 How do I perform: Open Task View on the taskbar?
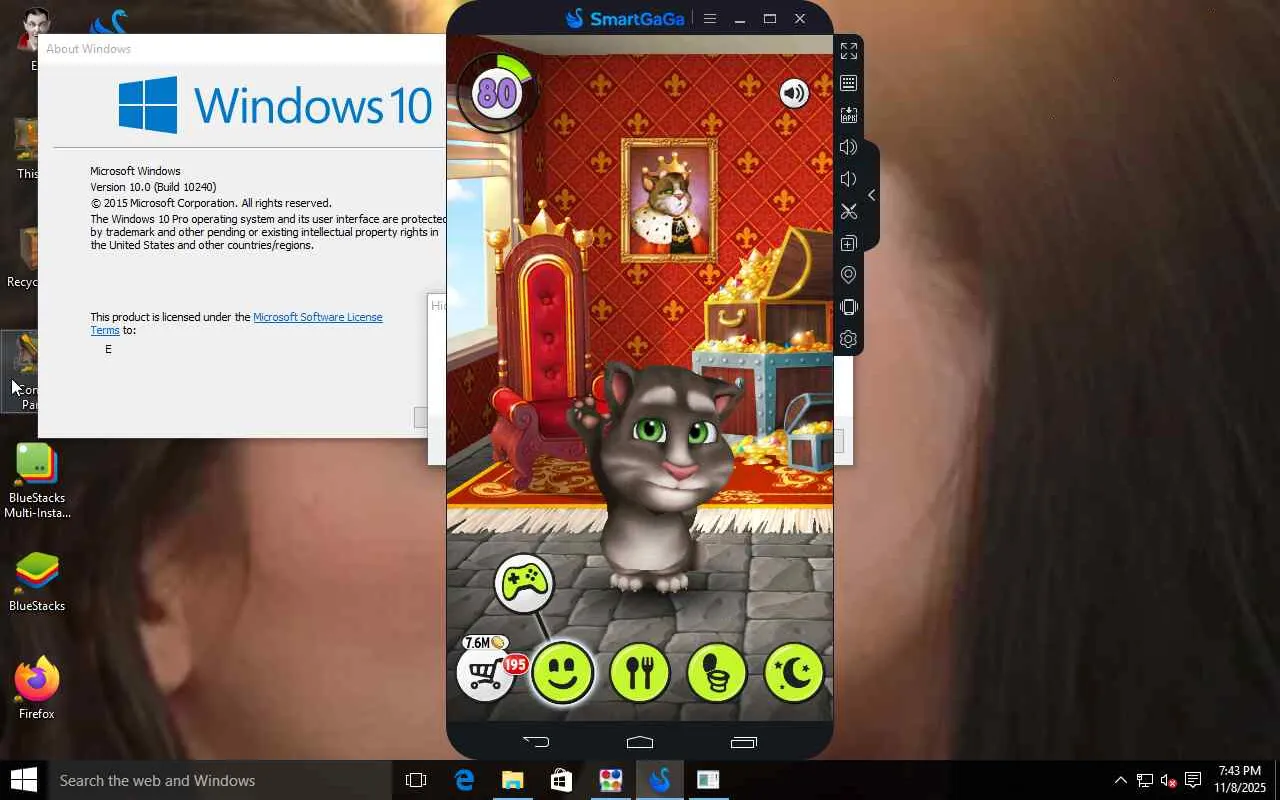416,780
